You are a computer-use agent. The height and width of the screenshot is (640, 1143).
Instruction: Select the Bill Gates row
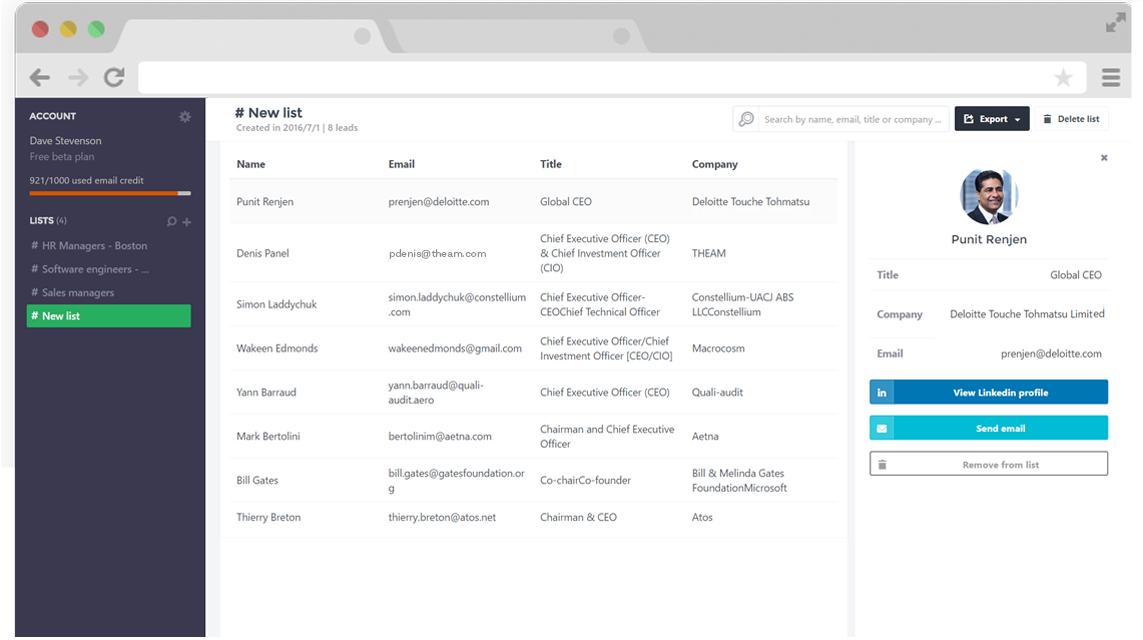[x=534, y=480]
